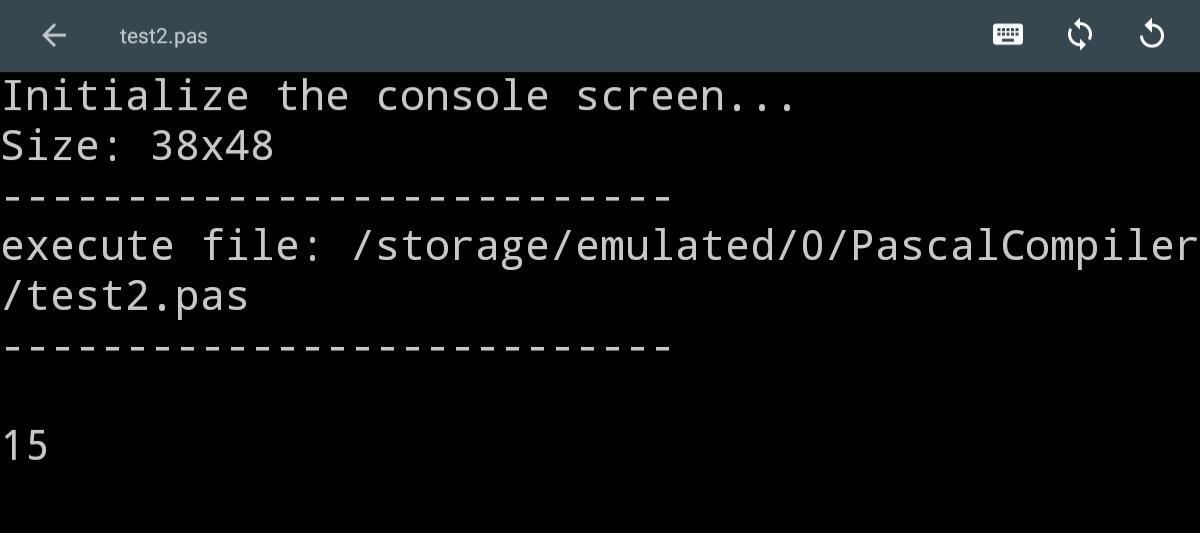
Task: Show the on-screen keyboard icon
Action: click(x=1007, y=35)
